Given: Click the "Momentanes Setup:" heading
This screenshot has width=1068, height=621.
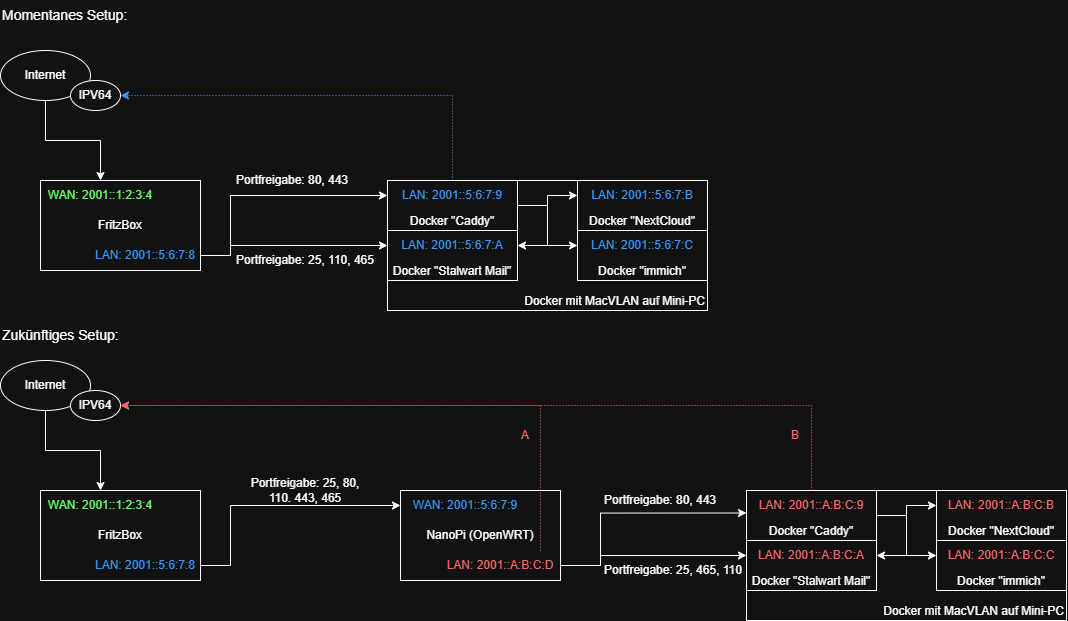Looking at the screenshot, I should tap(65, 14).
